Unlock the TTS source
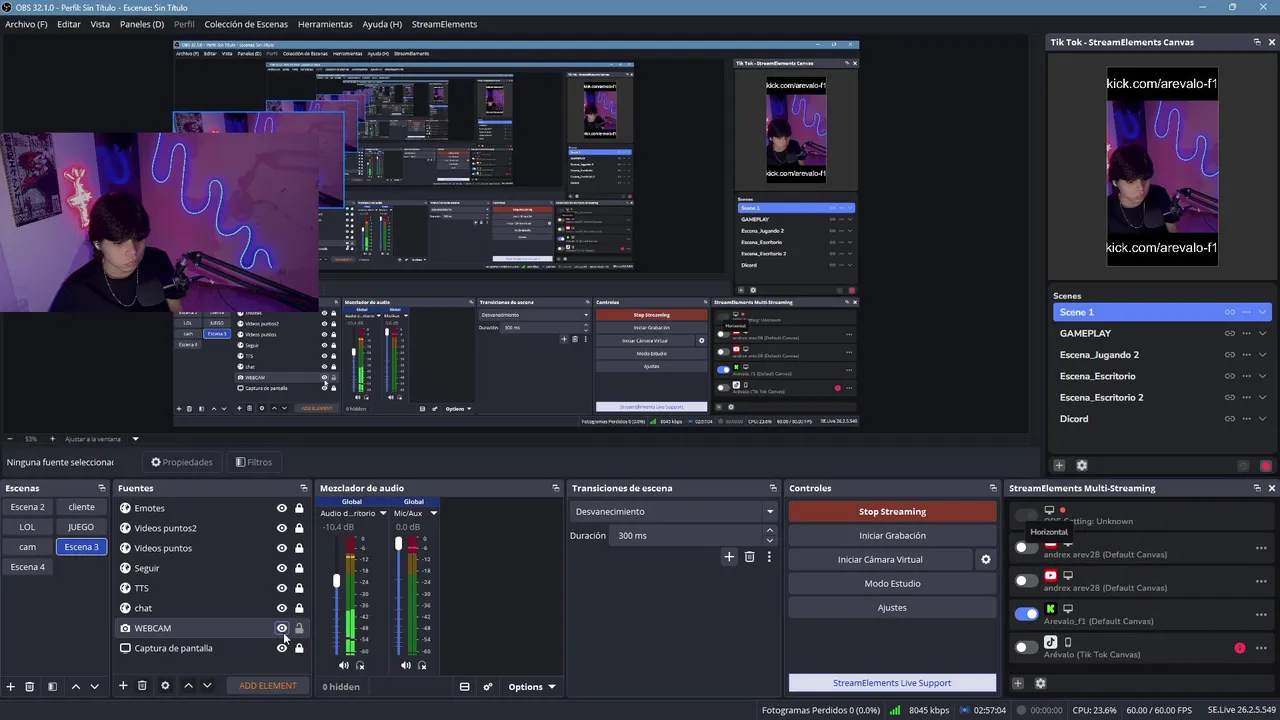Viewport: 1280px width, 720px height. pos(299,588)
